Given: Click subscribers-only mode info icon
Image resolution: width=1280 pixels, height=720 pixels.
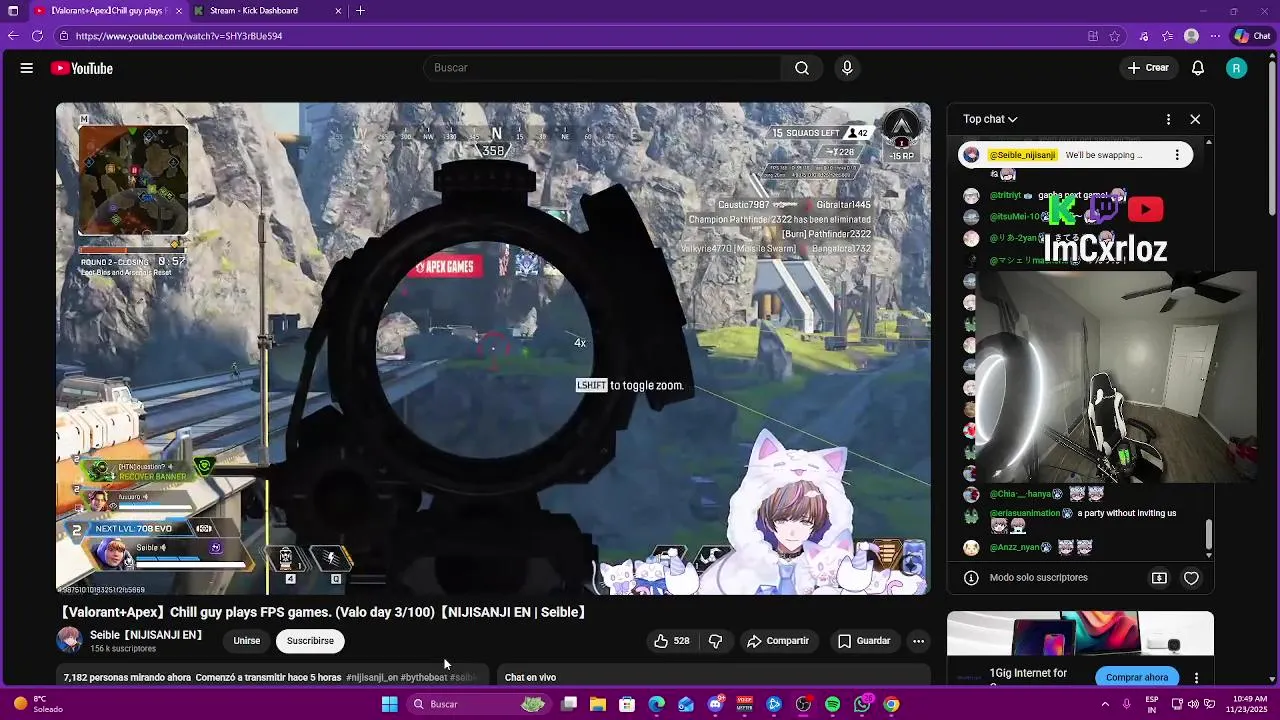Looking at the screenshot, I should (970, 578).
